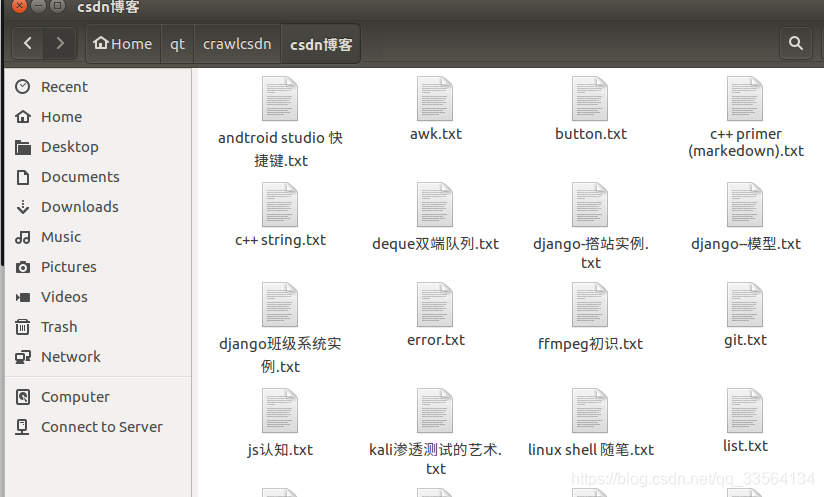Click the Downloads arrow icon in sidebar
The height and width of the screenshot is (497, 824).
tap(23, 207)
